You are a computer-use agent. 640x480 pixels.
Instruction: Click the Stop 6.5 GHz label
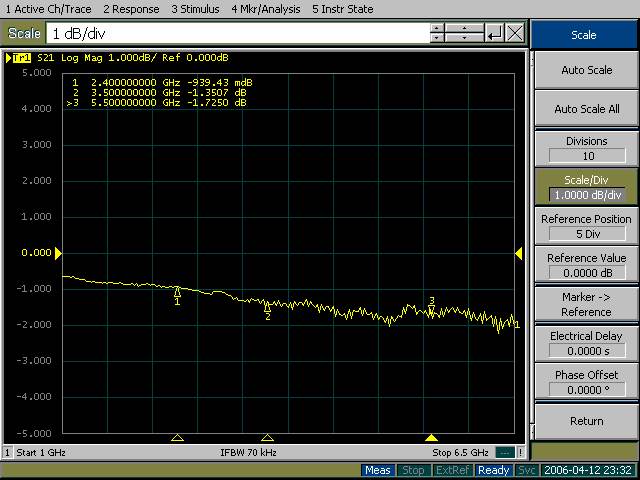[x=460, y=453]
